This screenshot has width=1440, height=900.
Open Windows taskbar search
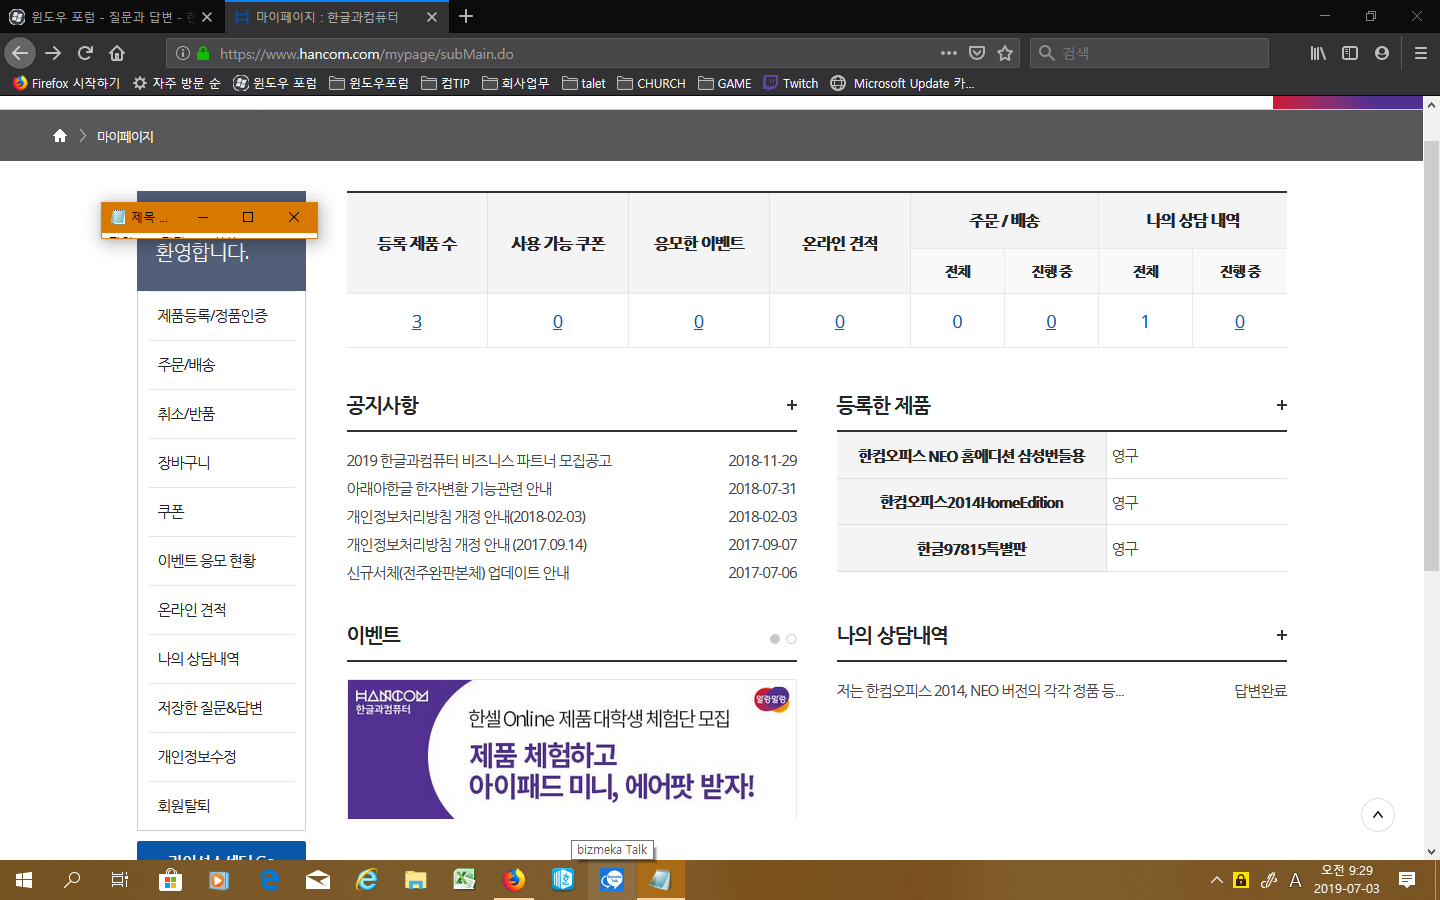click(72, 880)
